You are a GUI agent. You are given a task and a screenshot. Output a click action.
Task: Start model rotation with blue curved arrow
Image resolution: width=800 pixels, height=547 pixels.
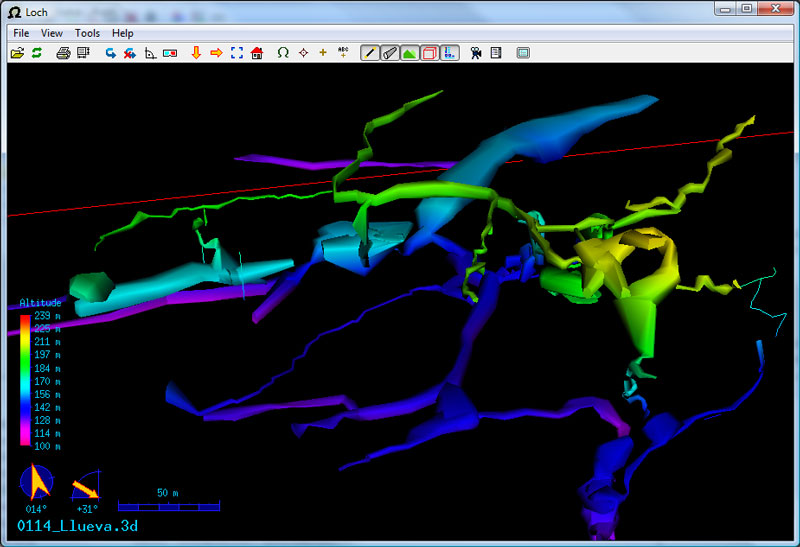[110, 53]
